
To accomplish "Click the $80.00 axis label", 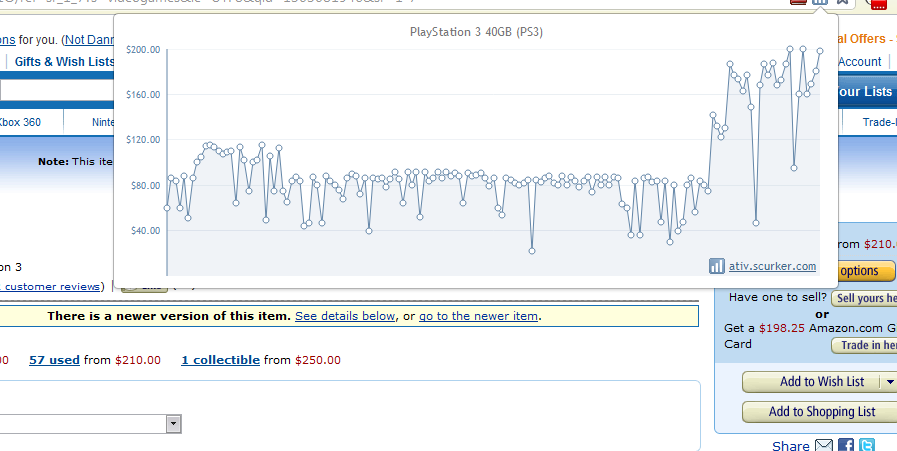I will coord(145,185).
